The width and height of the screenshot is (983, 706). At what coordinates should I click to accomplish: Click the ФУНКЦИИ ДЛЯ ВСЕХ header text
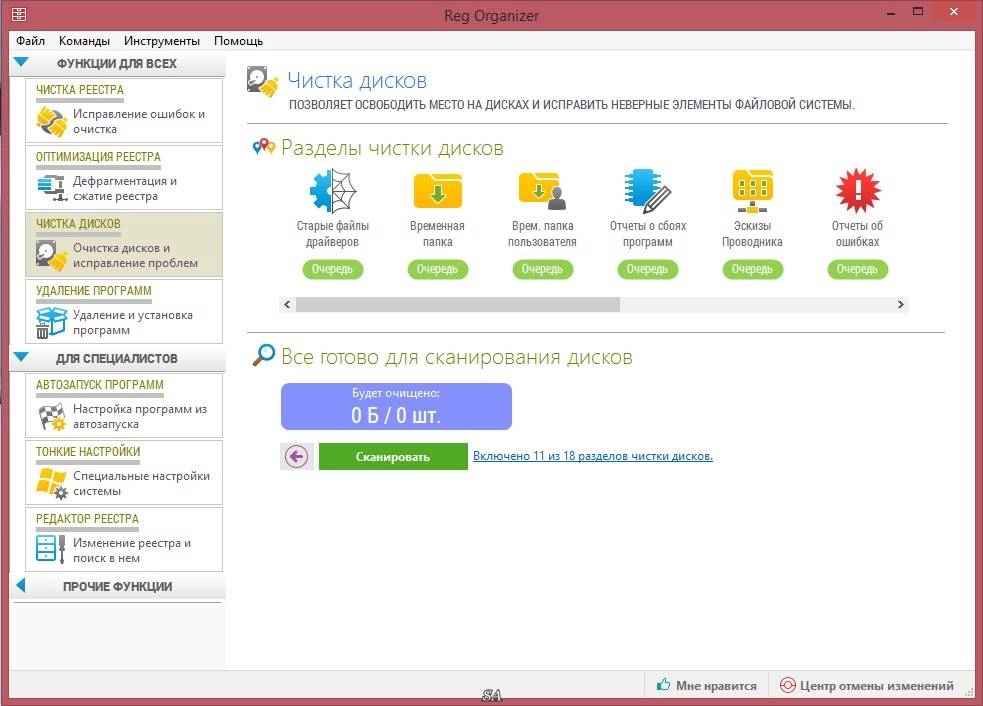point(117,63)
